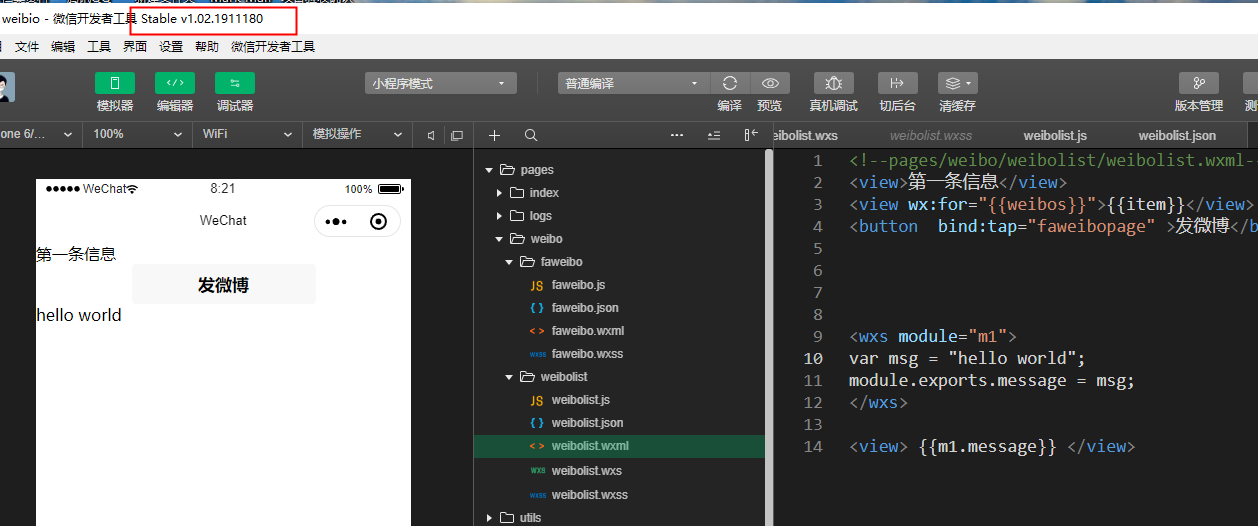Expand the logs folder
This screenshot has height=526, width=1258.
point(500,216)
